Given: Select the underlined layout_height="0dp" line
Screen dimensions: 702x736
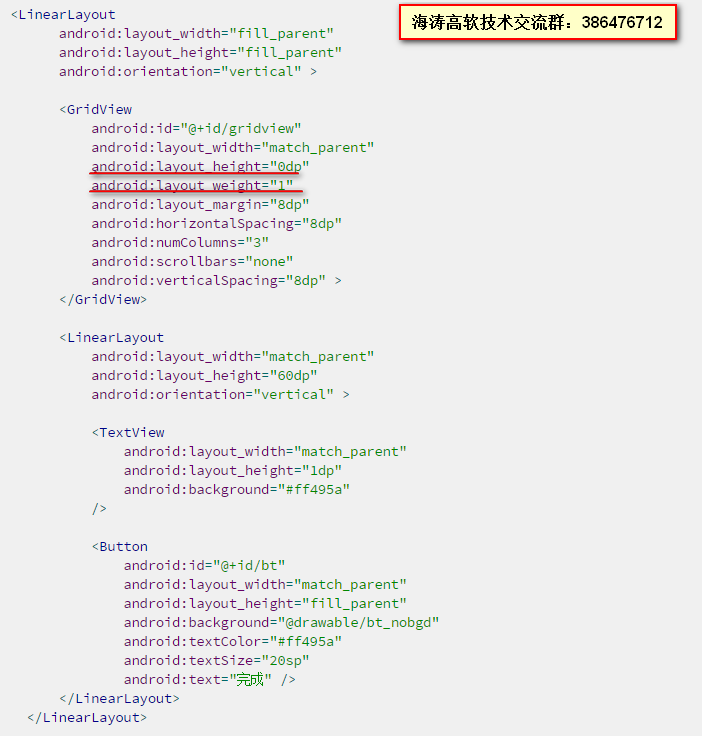Looking at the screenshot, I should coord(200,167).
